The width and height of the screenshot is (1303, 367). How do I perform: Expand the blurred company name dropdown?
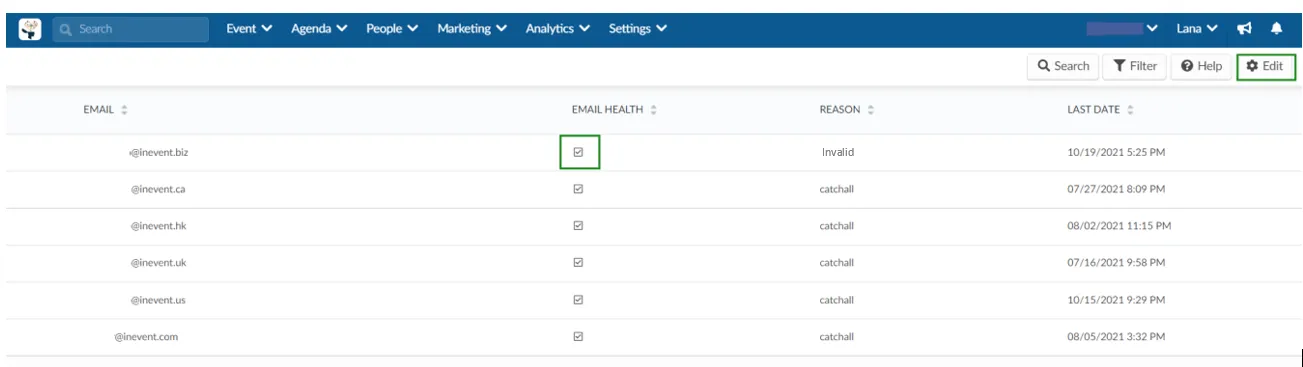tap(1122, 29)
